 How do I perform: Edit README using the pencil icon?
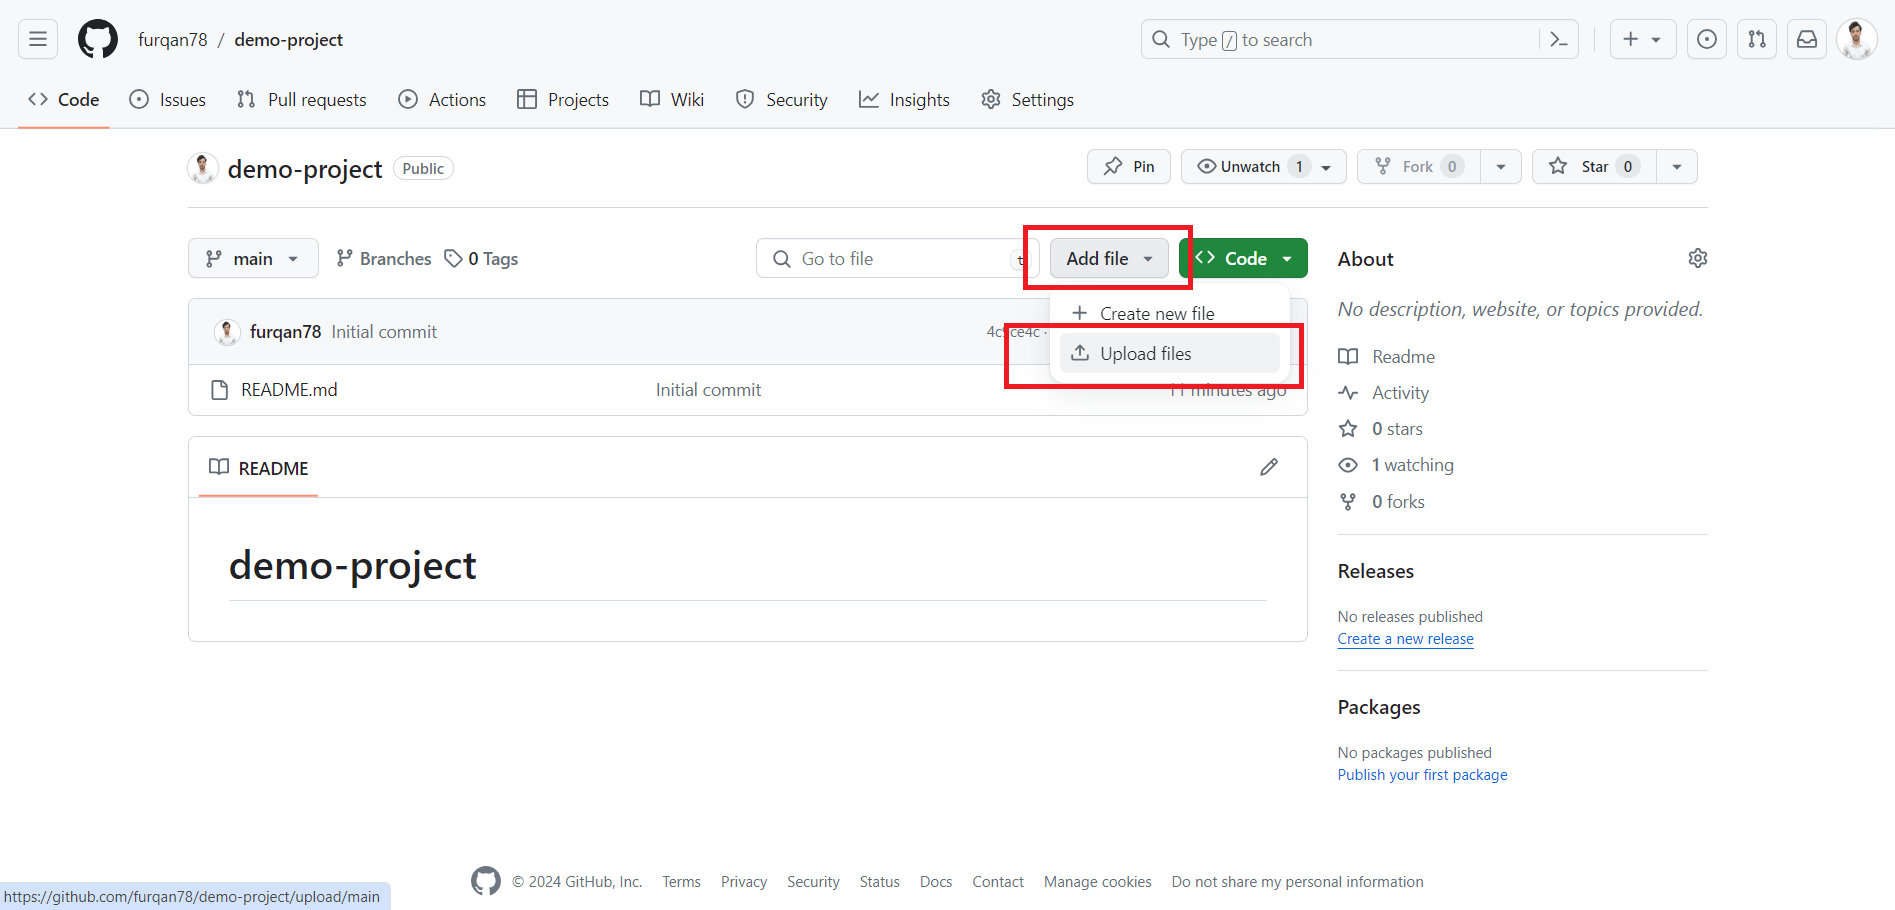tap(1268, 467)
